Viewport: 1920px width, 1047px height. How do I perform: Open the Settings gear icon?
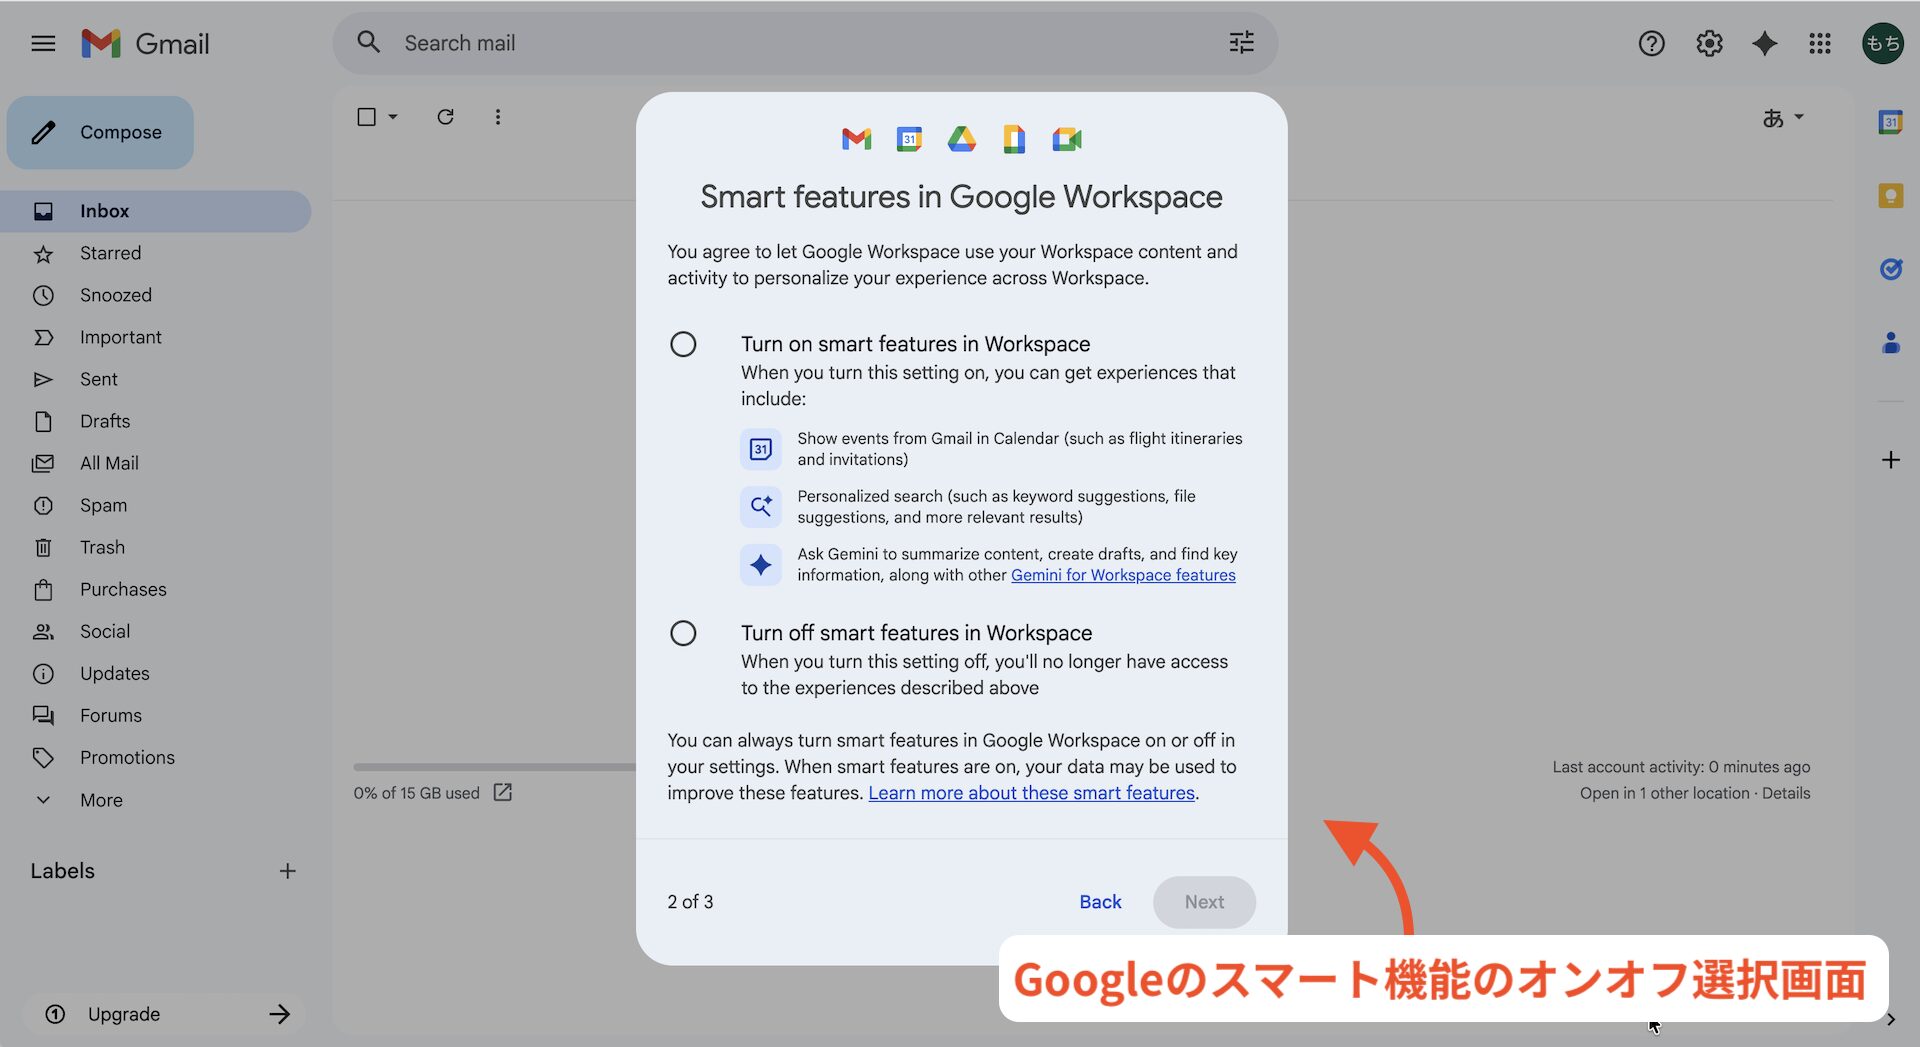tap(1709, 43)
